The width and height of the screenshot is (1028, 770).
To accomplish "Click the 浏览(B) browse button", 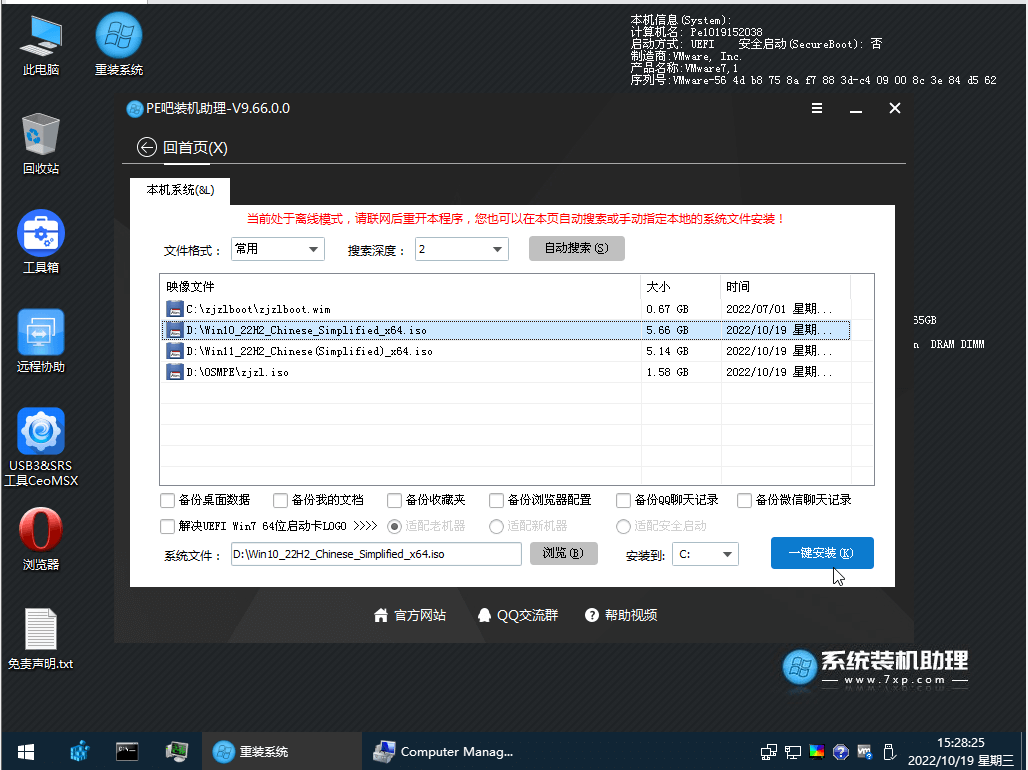I will click(563, 554).
